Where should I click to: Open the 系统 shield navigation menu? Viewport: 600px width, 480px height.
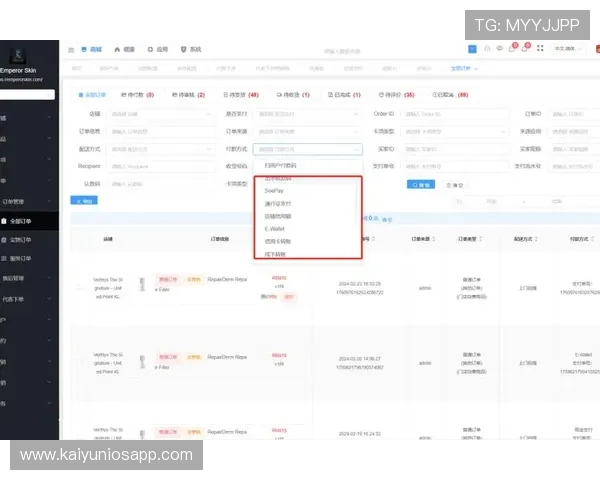(x=191, y=49)
